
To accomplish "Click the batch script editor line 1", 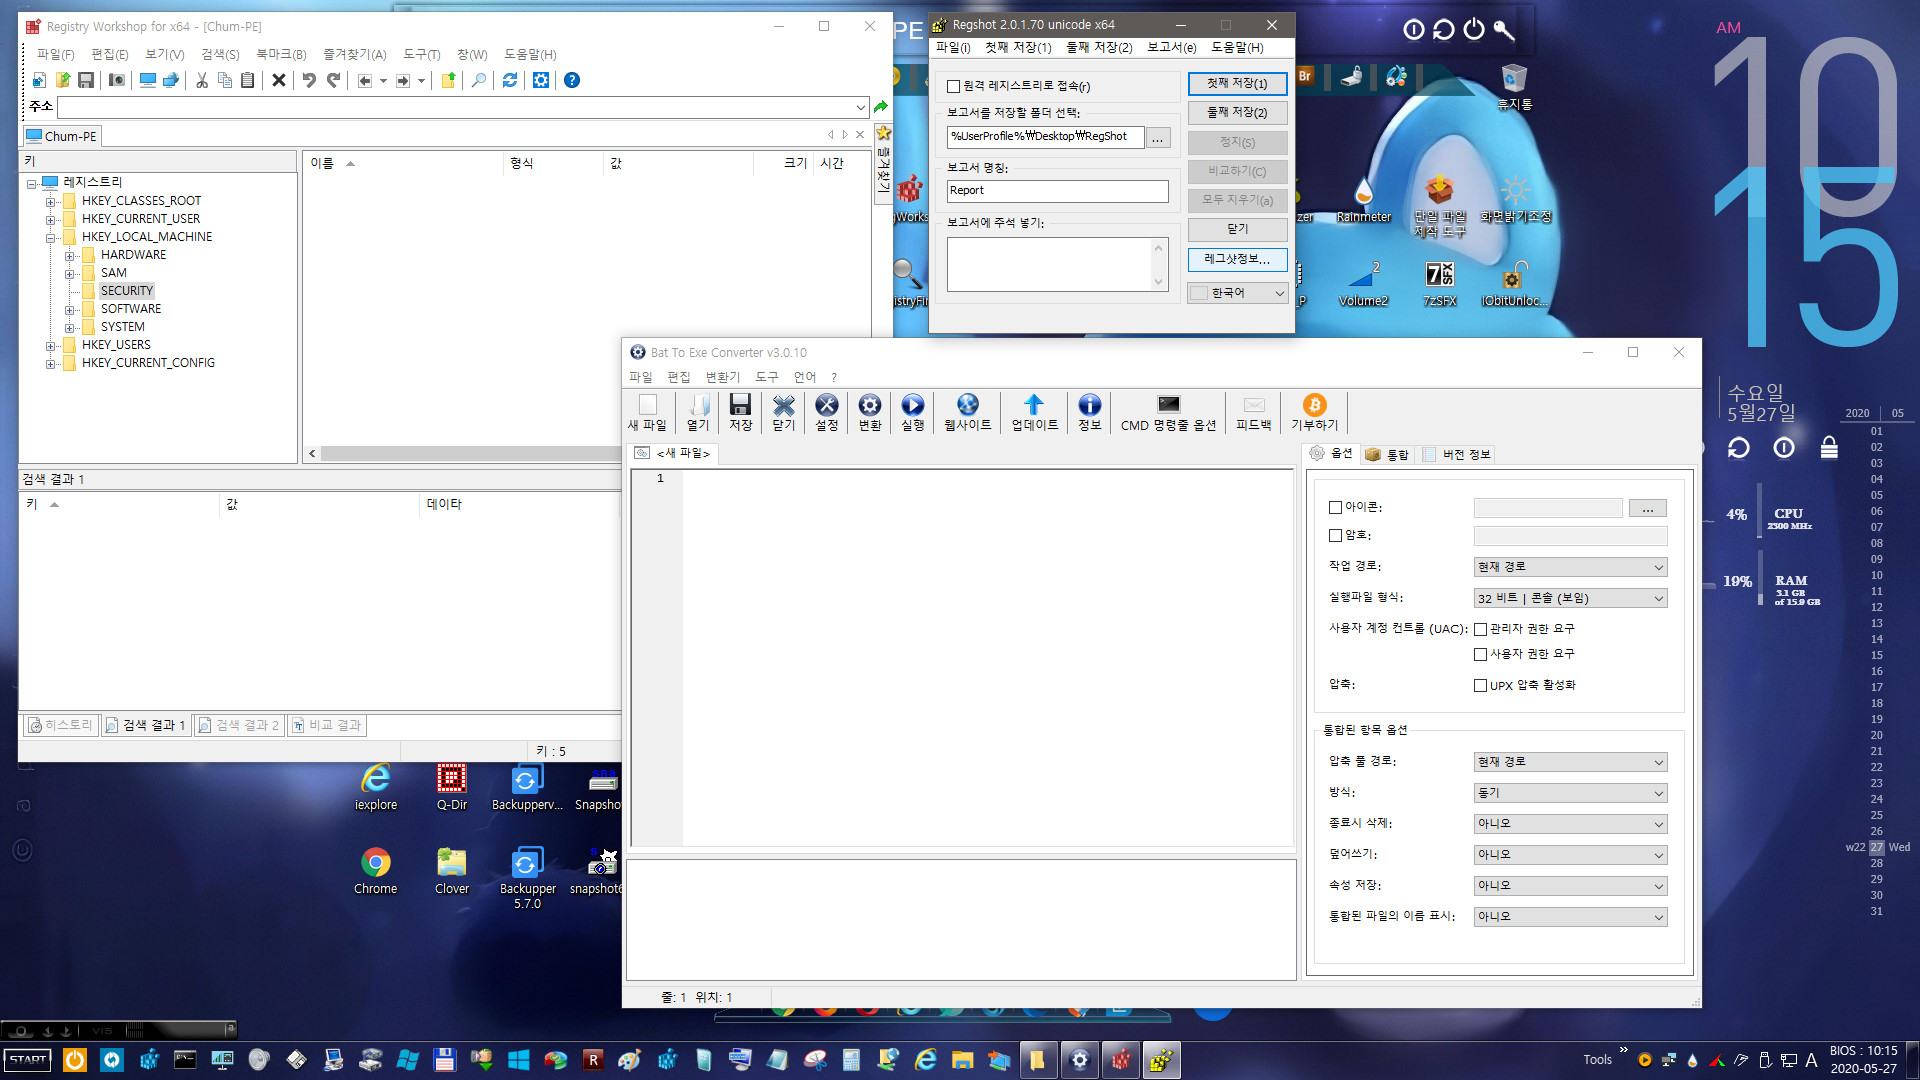I will tap(986, 479).
